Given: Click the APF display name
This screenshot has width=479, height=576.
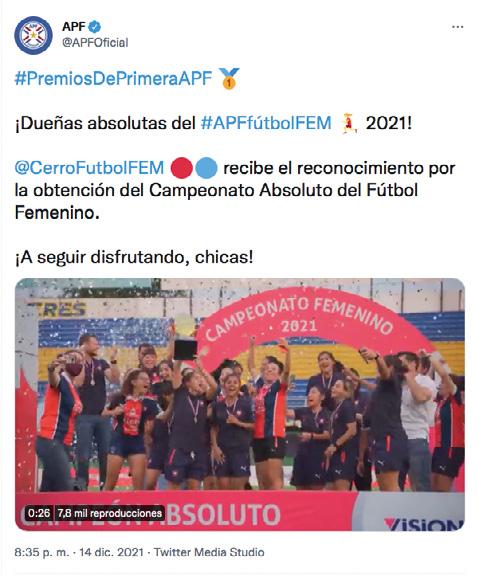Looking at the screenshot, I should [73, 26].
